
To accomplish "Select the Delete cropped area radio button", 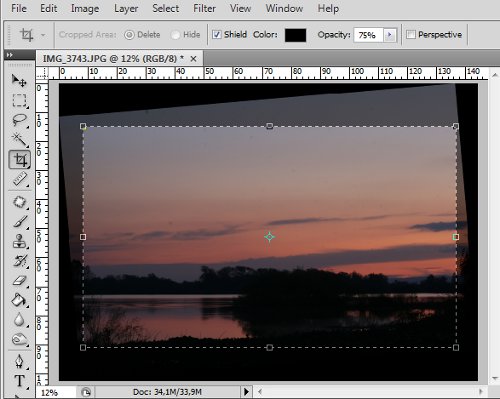I will [x=129, y=35].
